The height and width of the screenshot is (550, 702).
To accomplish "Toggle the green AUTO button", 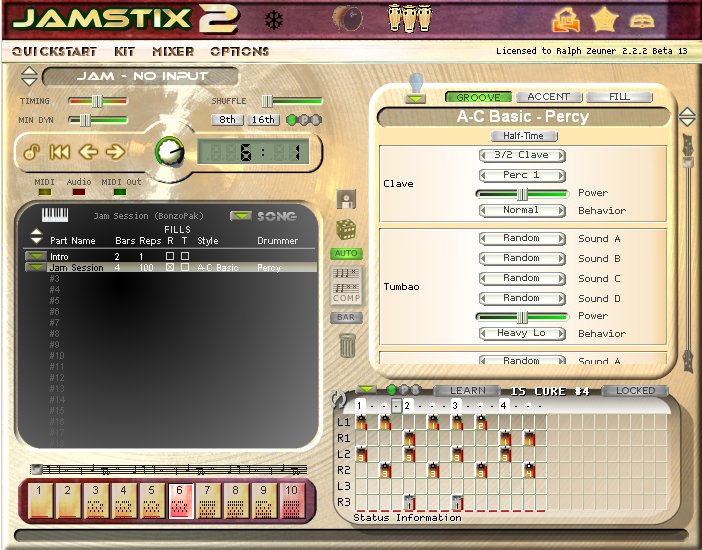I will (x=346, y=254).
